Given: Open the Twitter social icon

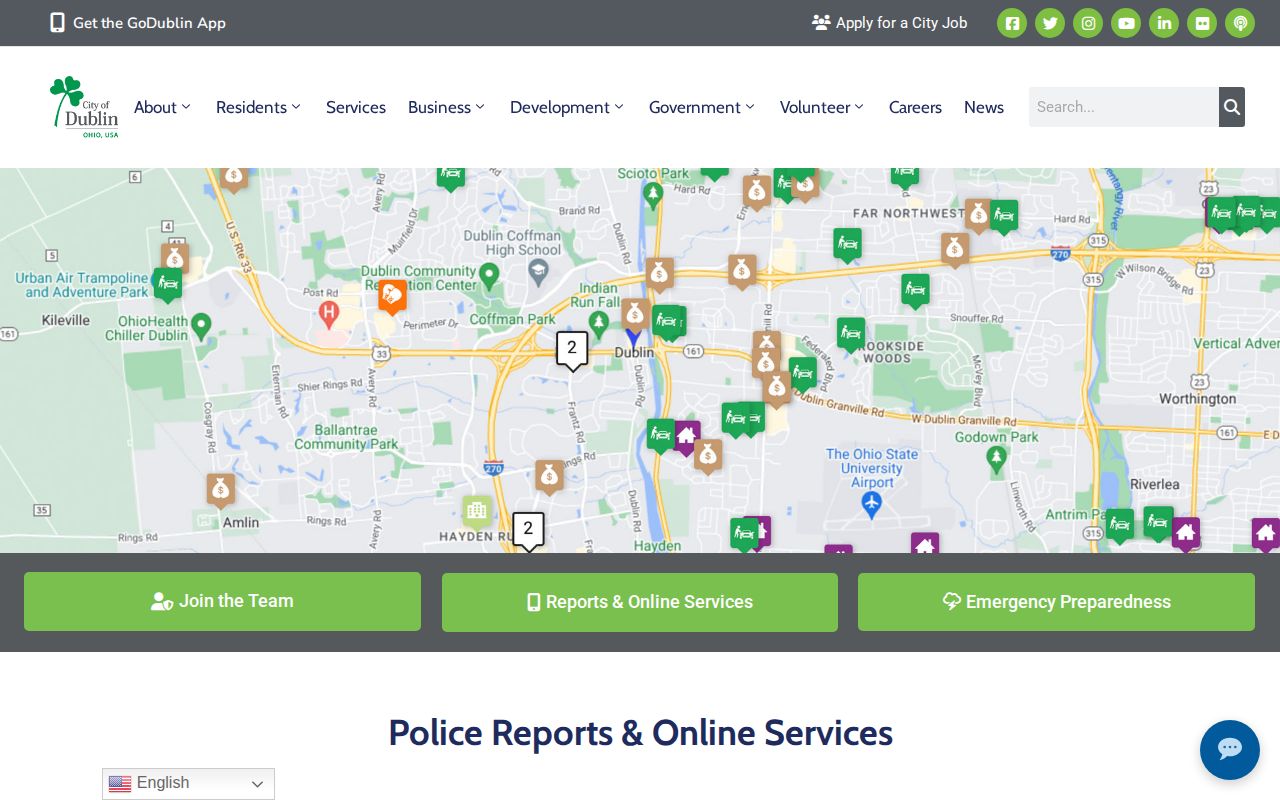Looking at the screenshot, I should (1050, 23).
